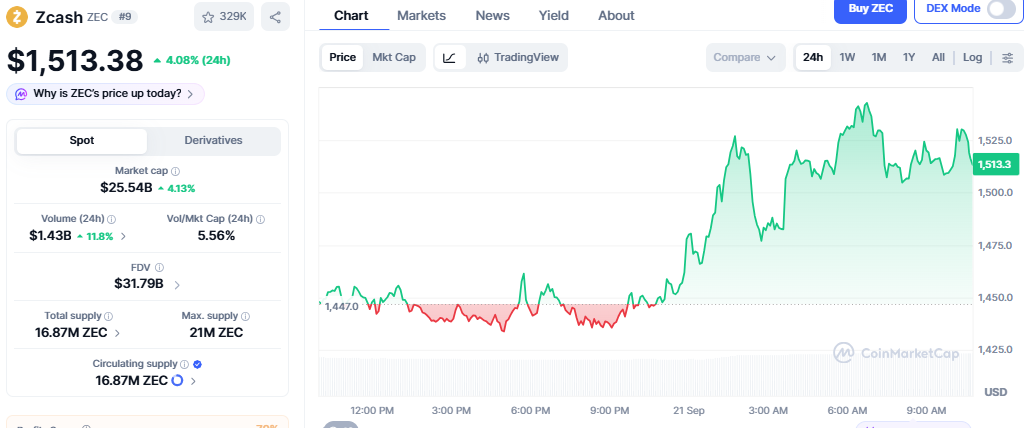1024x428 pixels.
Task: Set chart range to 1M
Action: pos(879,58)
